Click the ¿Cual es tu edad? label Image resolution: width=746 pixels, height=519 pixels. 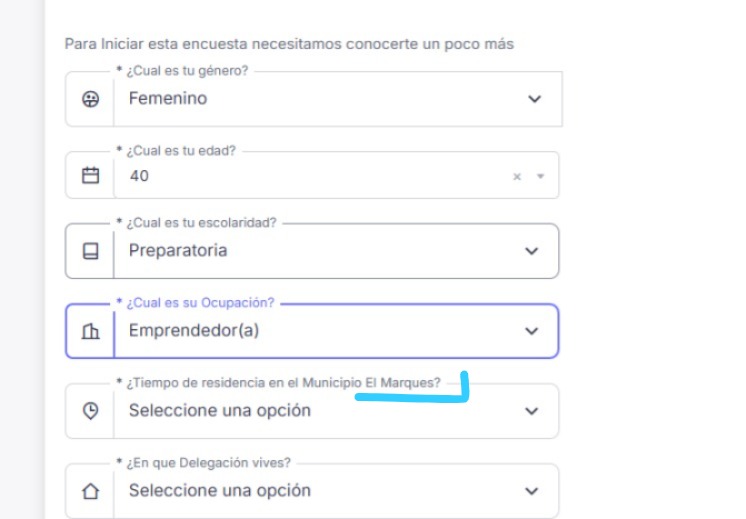point(183,151)
